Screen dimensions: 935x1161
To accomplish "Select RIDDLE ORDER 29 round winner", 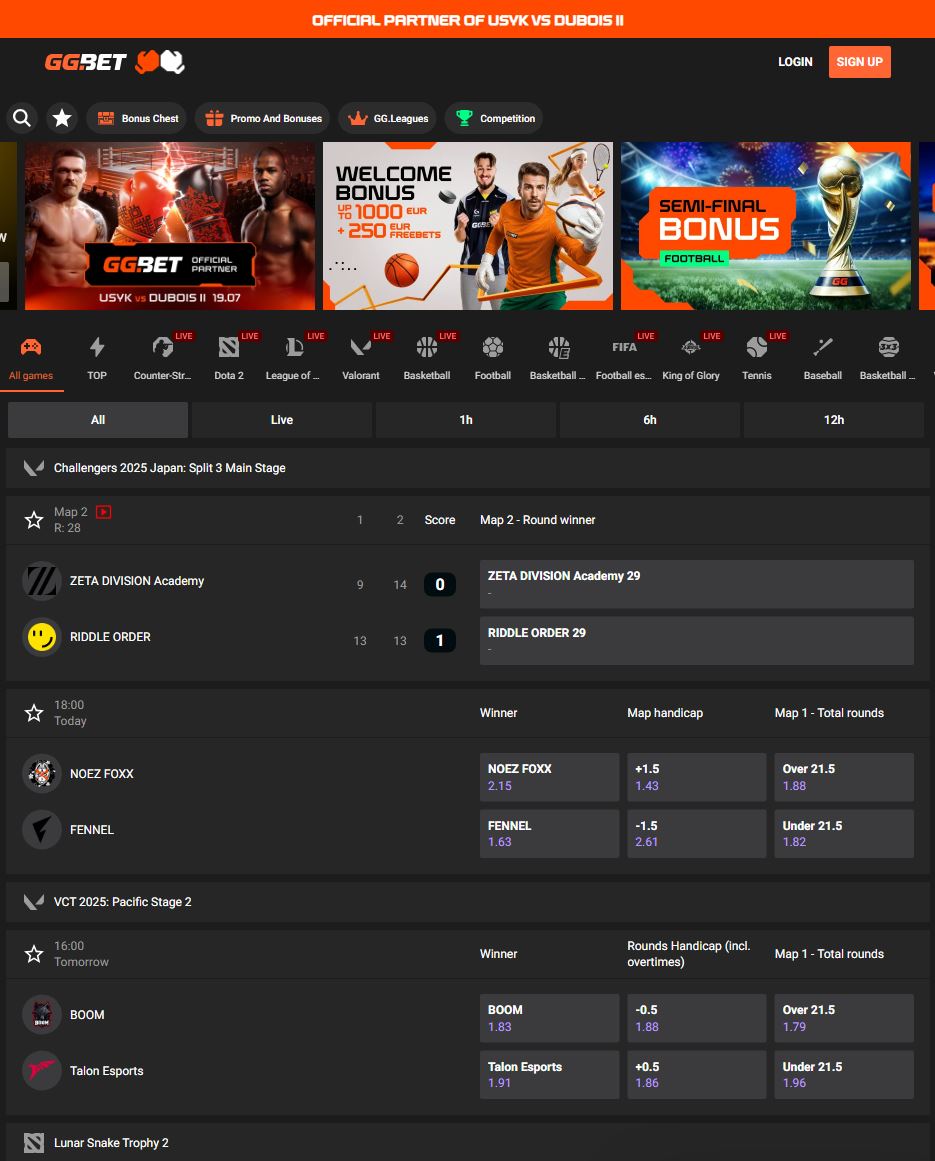I will click(697, 640).
